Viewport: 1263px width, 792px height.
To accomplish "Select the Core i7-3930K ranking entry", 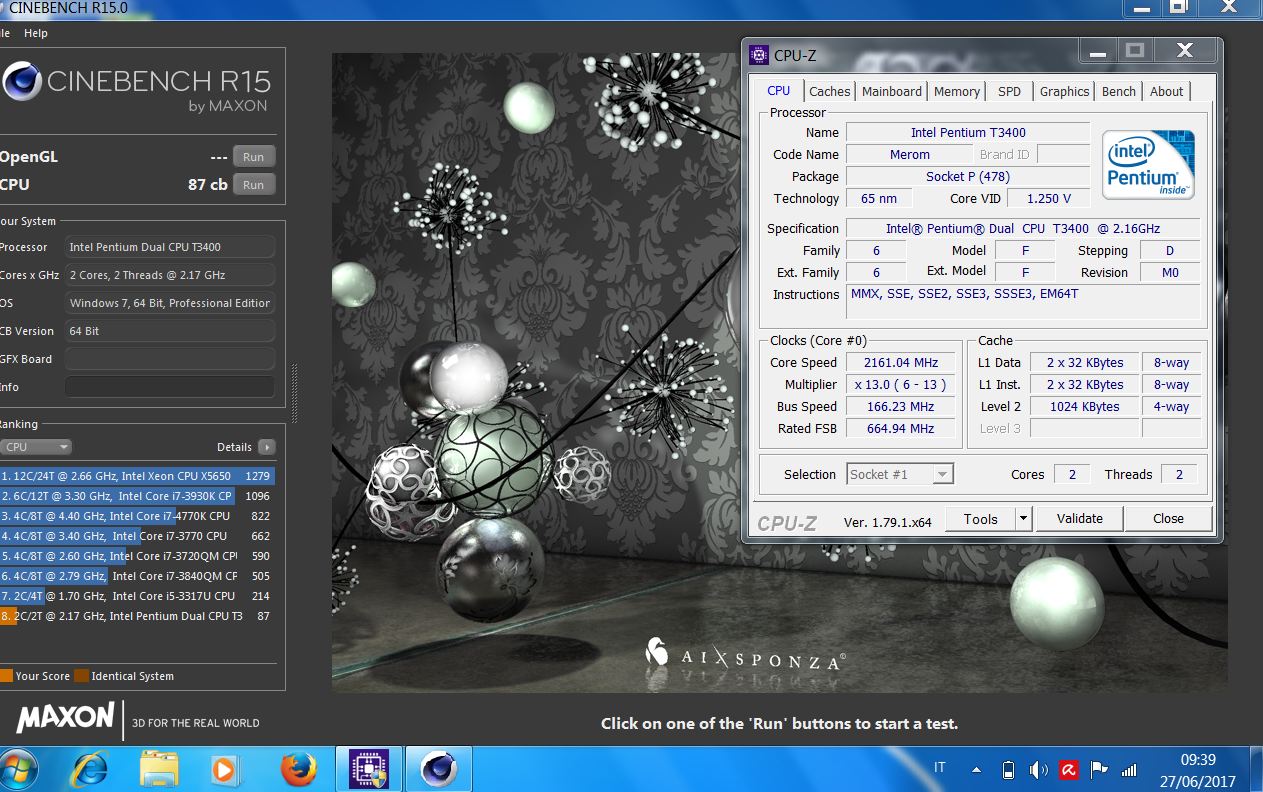I will click(x=137, y=496).
